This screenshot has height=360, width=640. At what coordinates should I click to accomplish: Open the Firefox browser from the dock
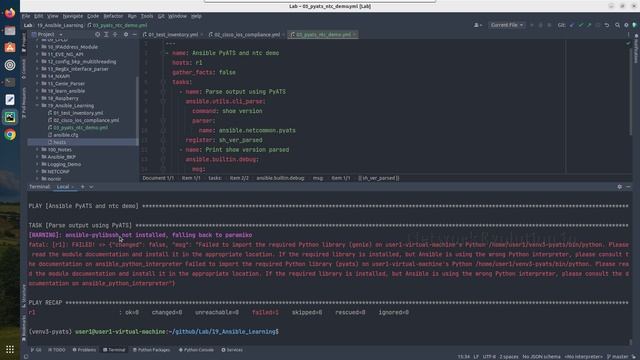[10, 13]
